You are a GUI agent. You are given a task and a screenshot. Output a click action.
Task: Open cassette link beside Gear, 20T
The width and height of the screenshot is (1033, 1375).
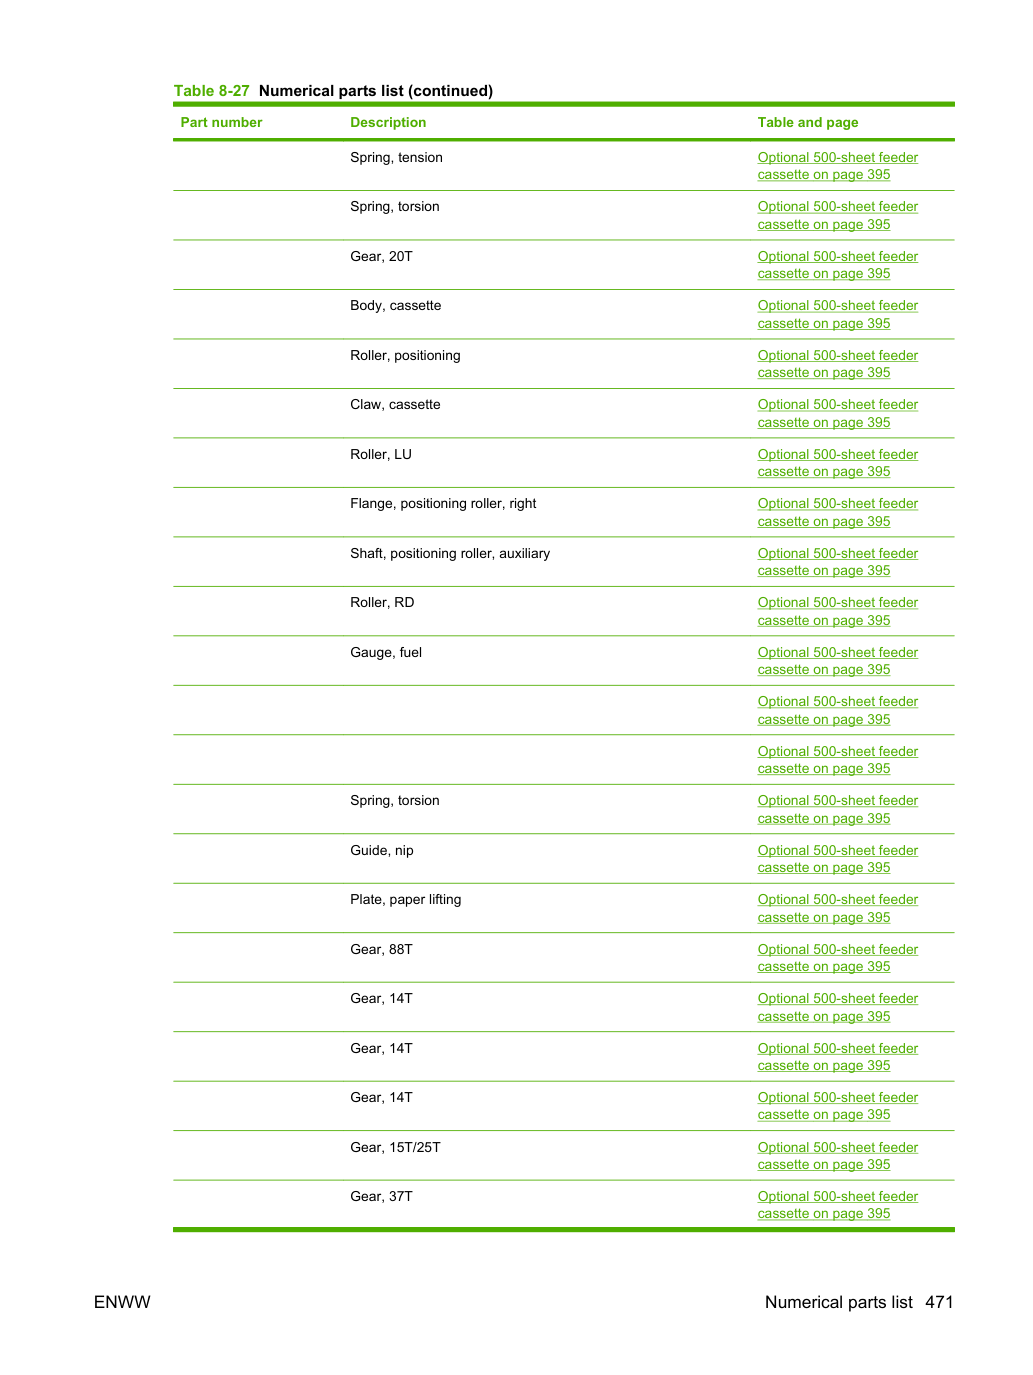coord(837,265)
